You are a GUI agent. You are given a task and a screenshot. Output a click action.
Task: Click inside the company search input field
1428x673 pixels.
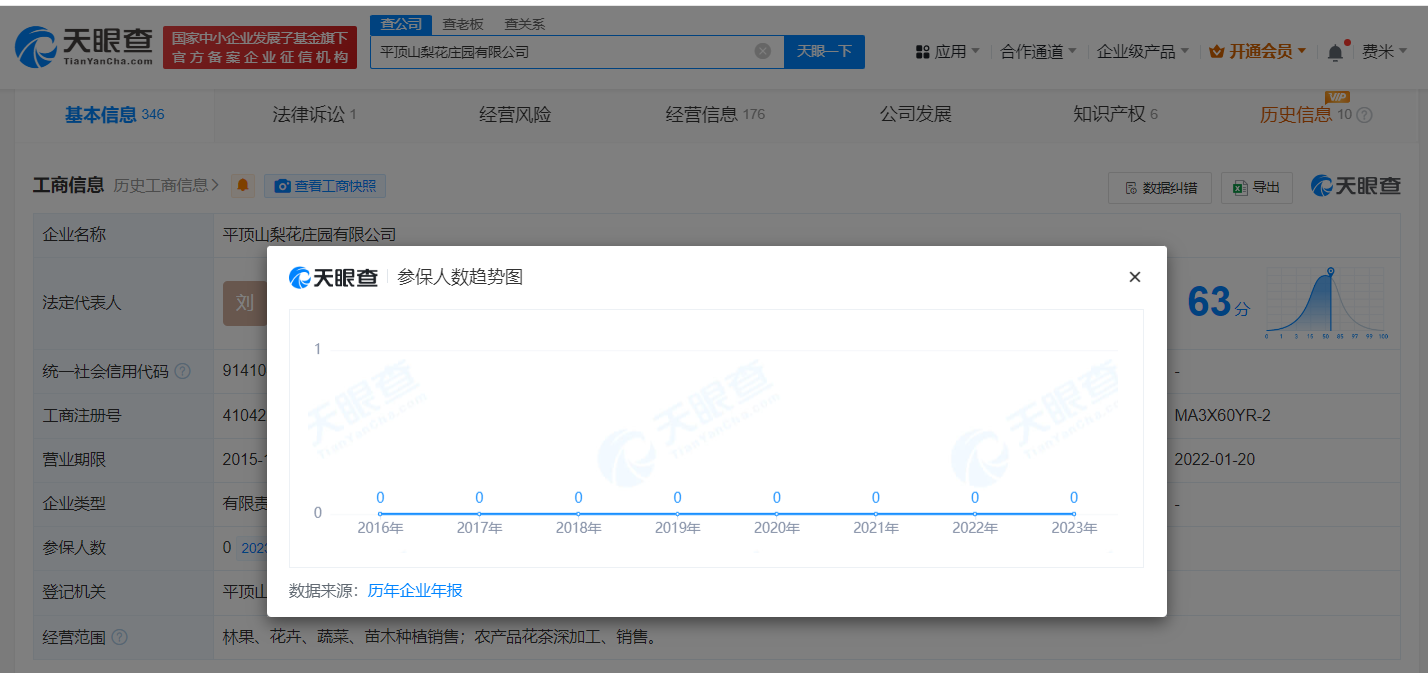tap(570, 51)
